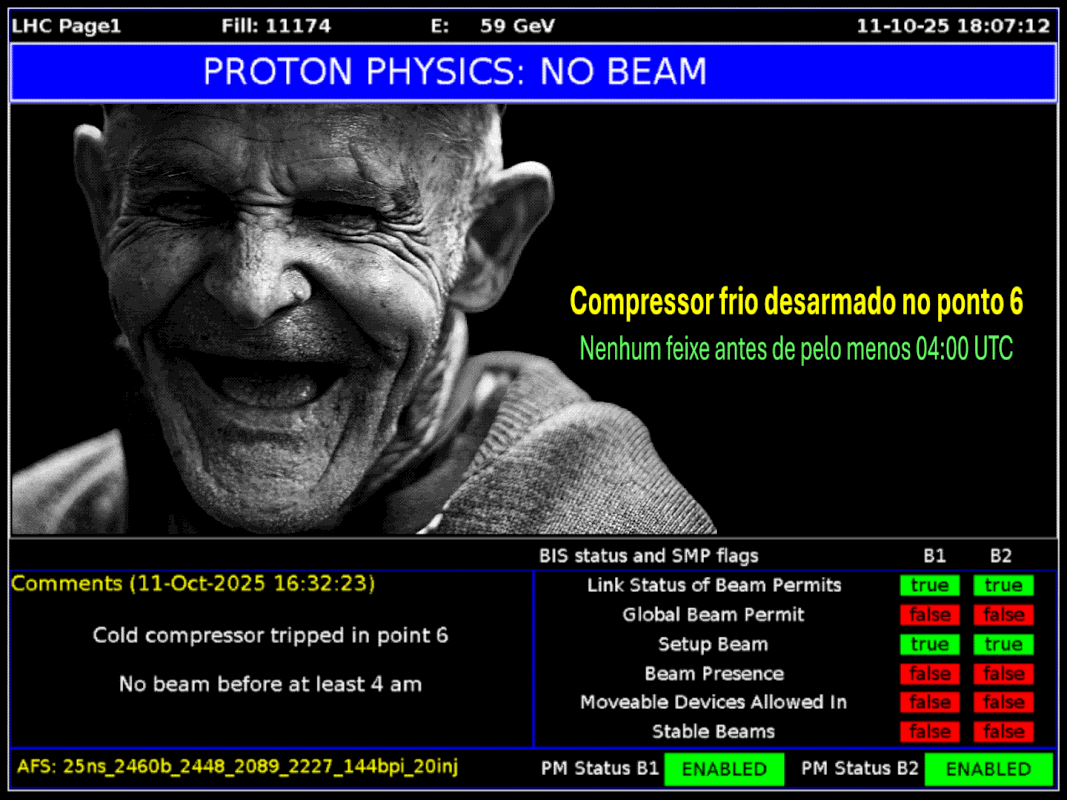The height and width of the screenshot is (800, 1067).
Task: Click the B2 Stable Beams false indicator
Action: click(1003, 732)
